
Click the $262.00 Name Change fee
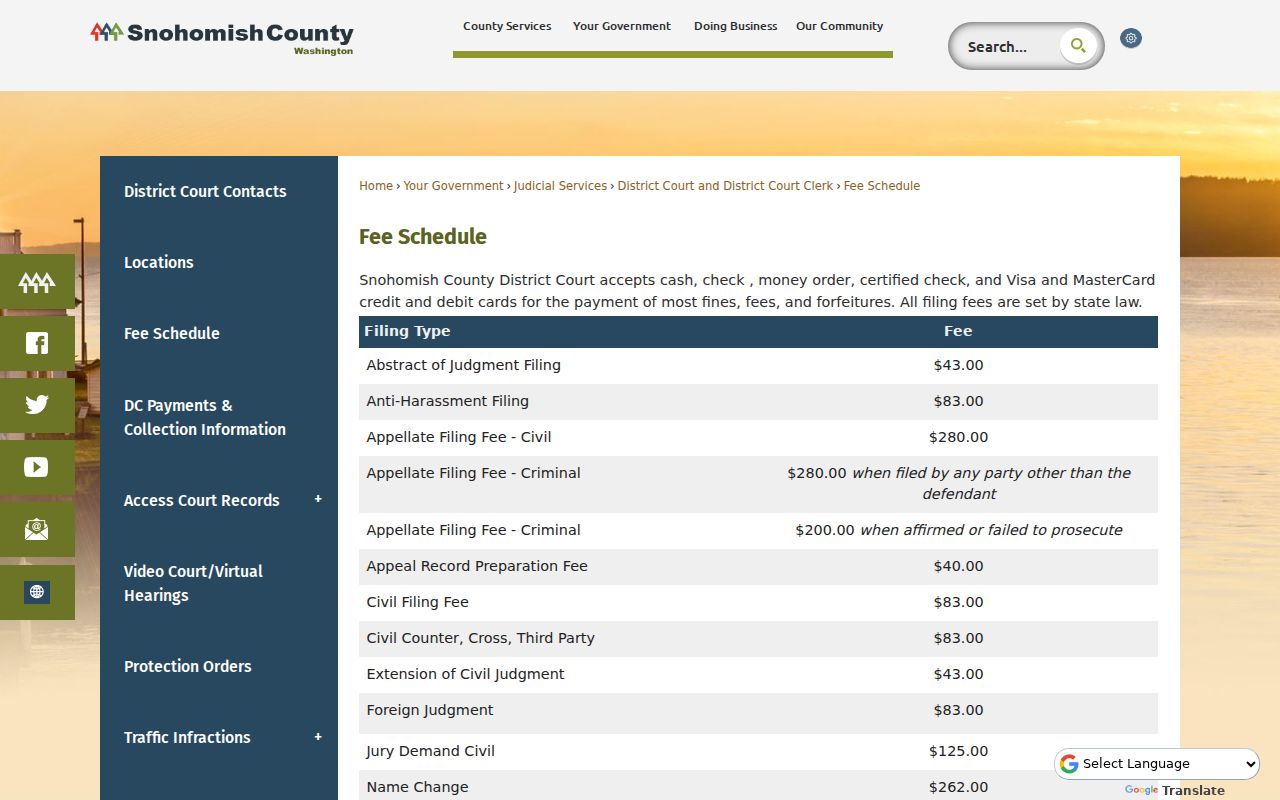point(958,787)
